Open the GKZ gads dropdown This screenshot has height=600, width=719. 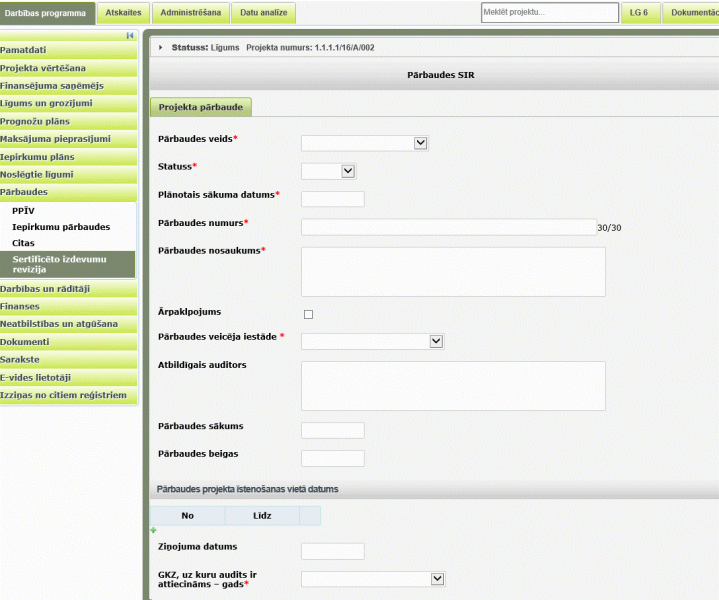coord(437,578)
